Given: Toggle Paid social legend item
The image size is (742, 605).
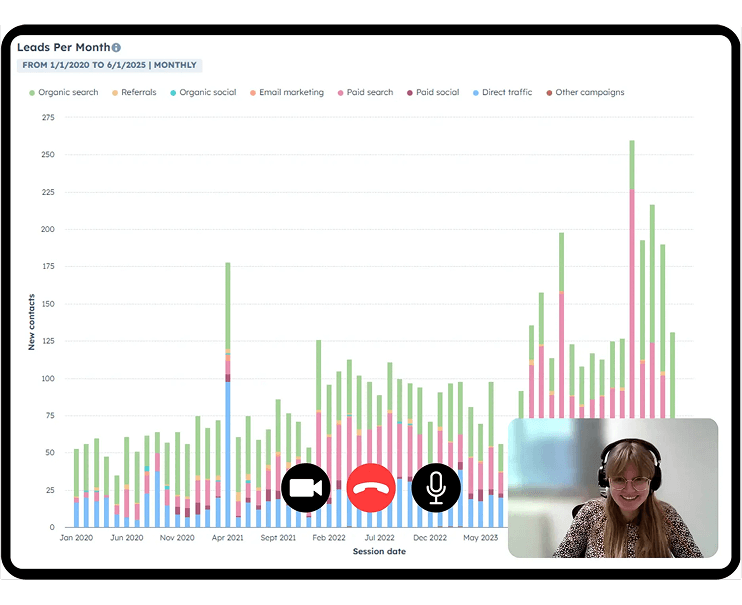Looking at the screenshot, I should [x=437, y=92].
